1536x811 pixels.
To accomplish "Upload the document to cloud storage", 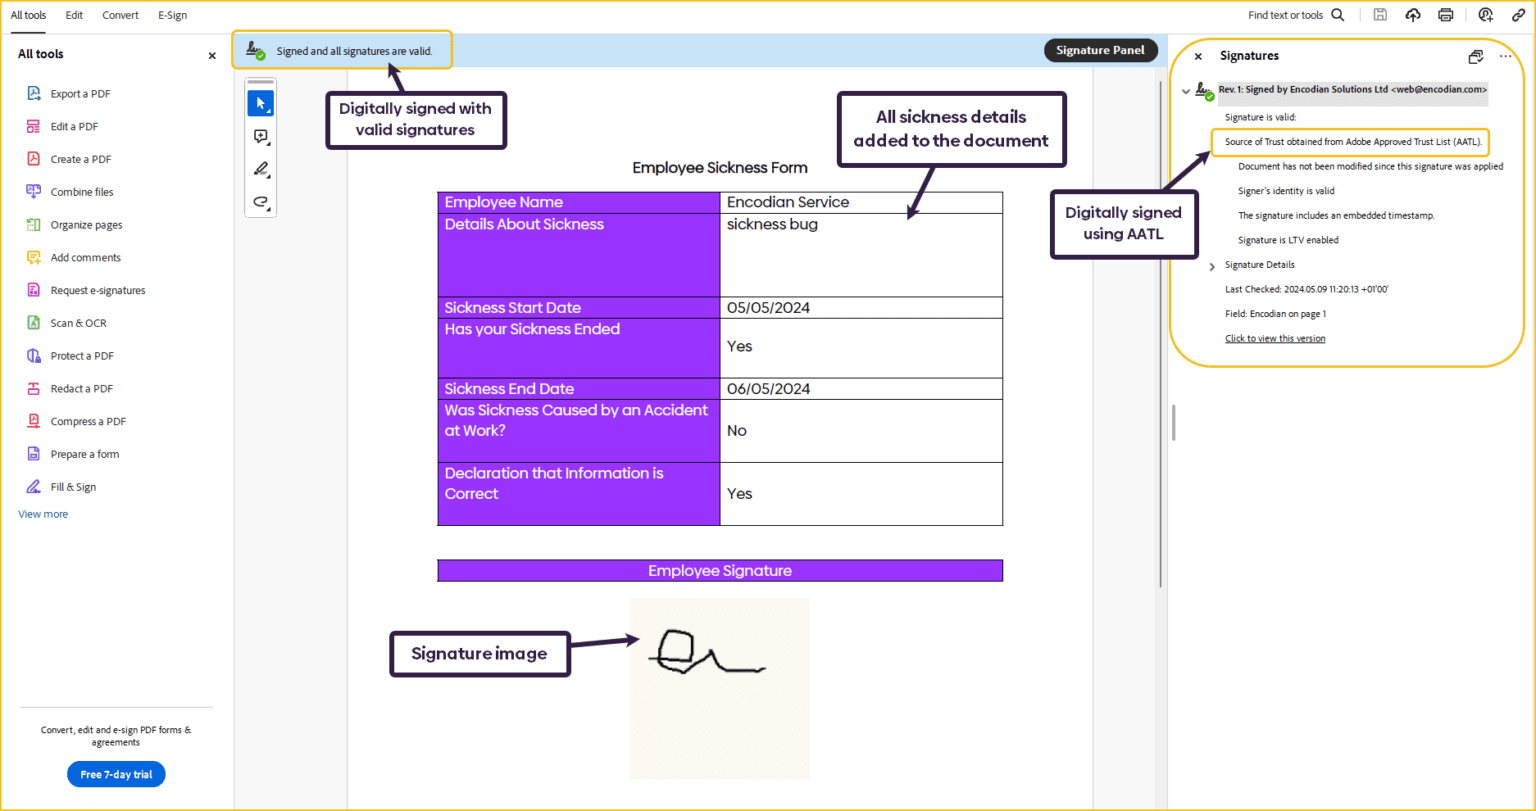I will click(1412, 14).
